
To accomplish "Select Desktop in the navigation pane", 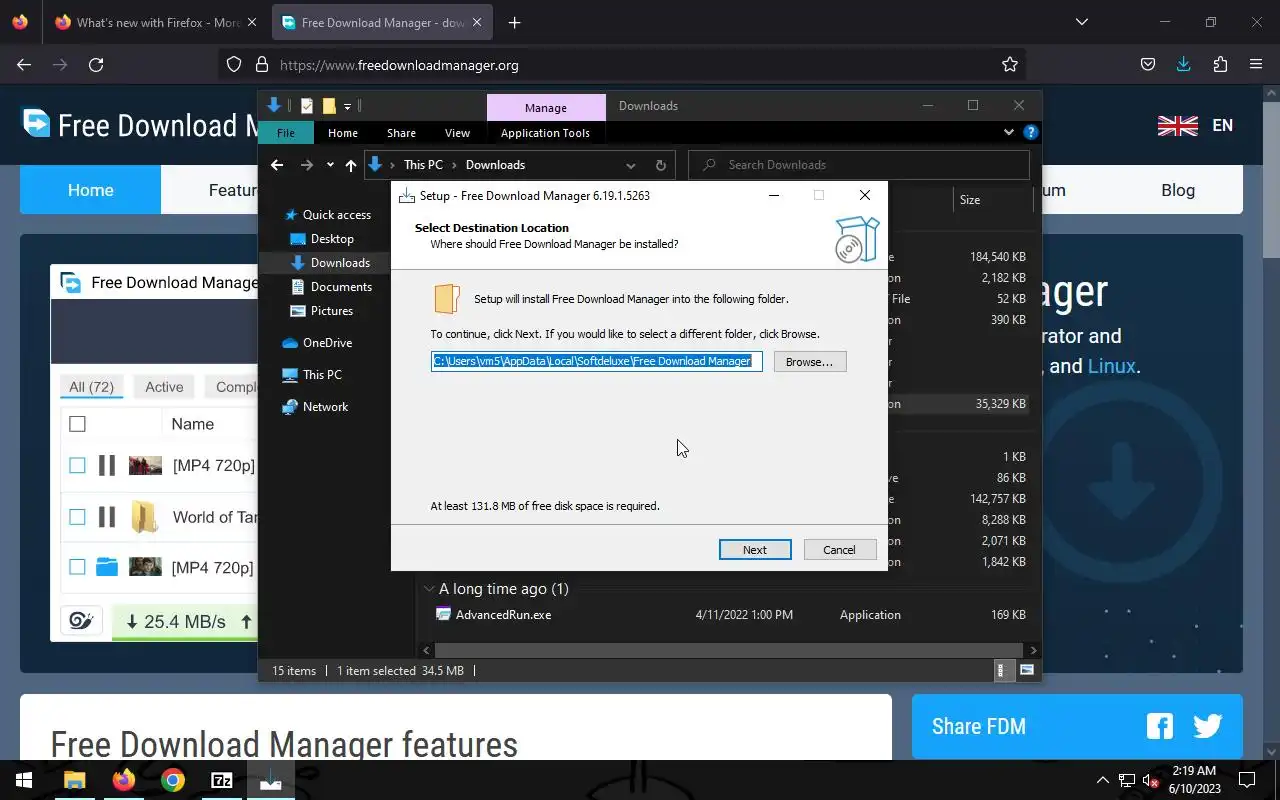I will 332,239.
